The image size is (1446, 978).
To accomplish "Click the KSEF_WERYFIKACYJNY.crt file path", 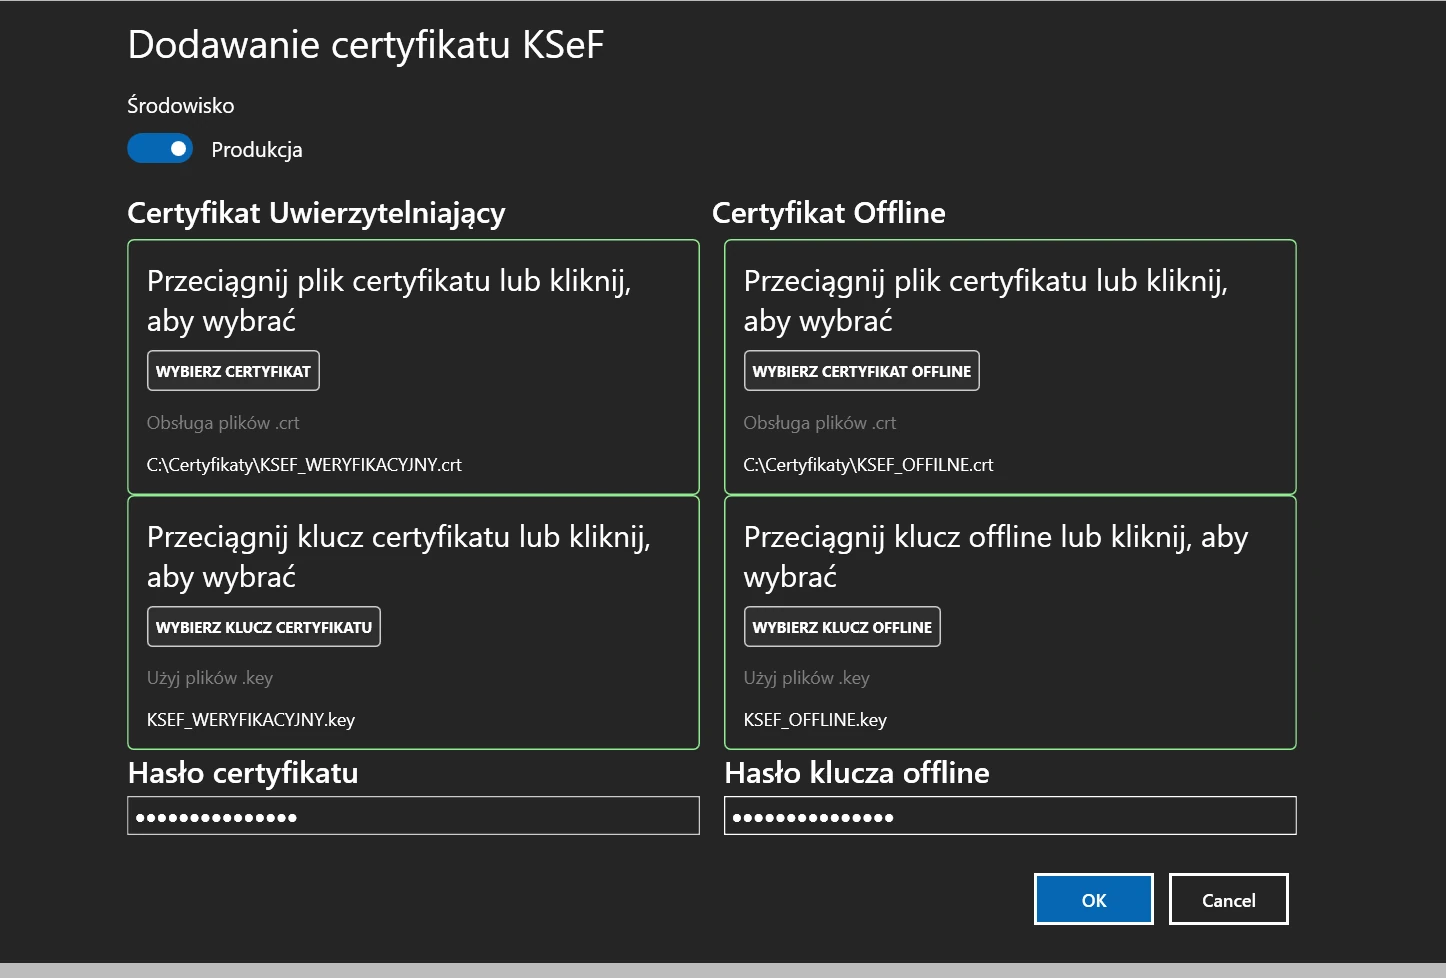I will [304, 465].
